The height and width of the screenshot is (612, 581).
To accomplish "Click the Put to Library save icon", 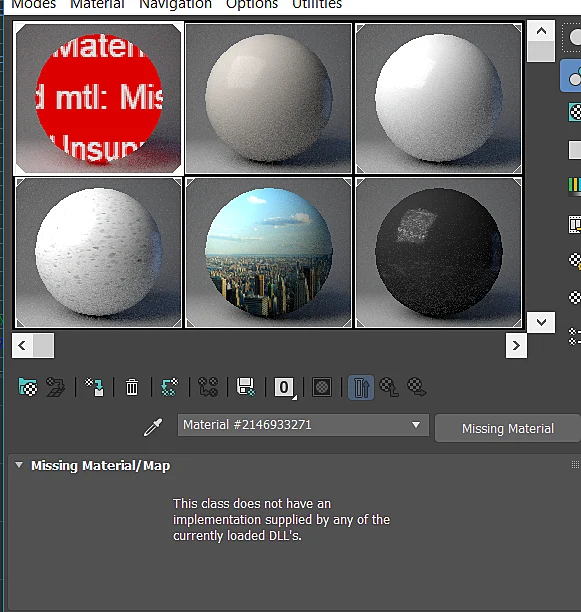I will (246, 387).
